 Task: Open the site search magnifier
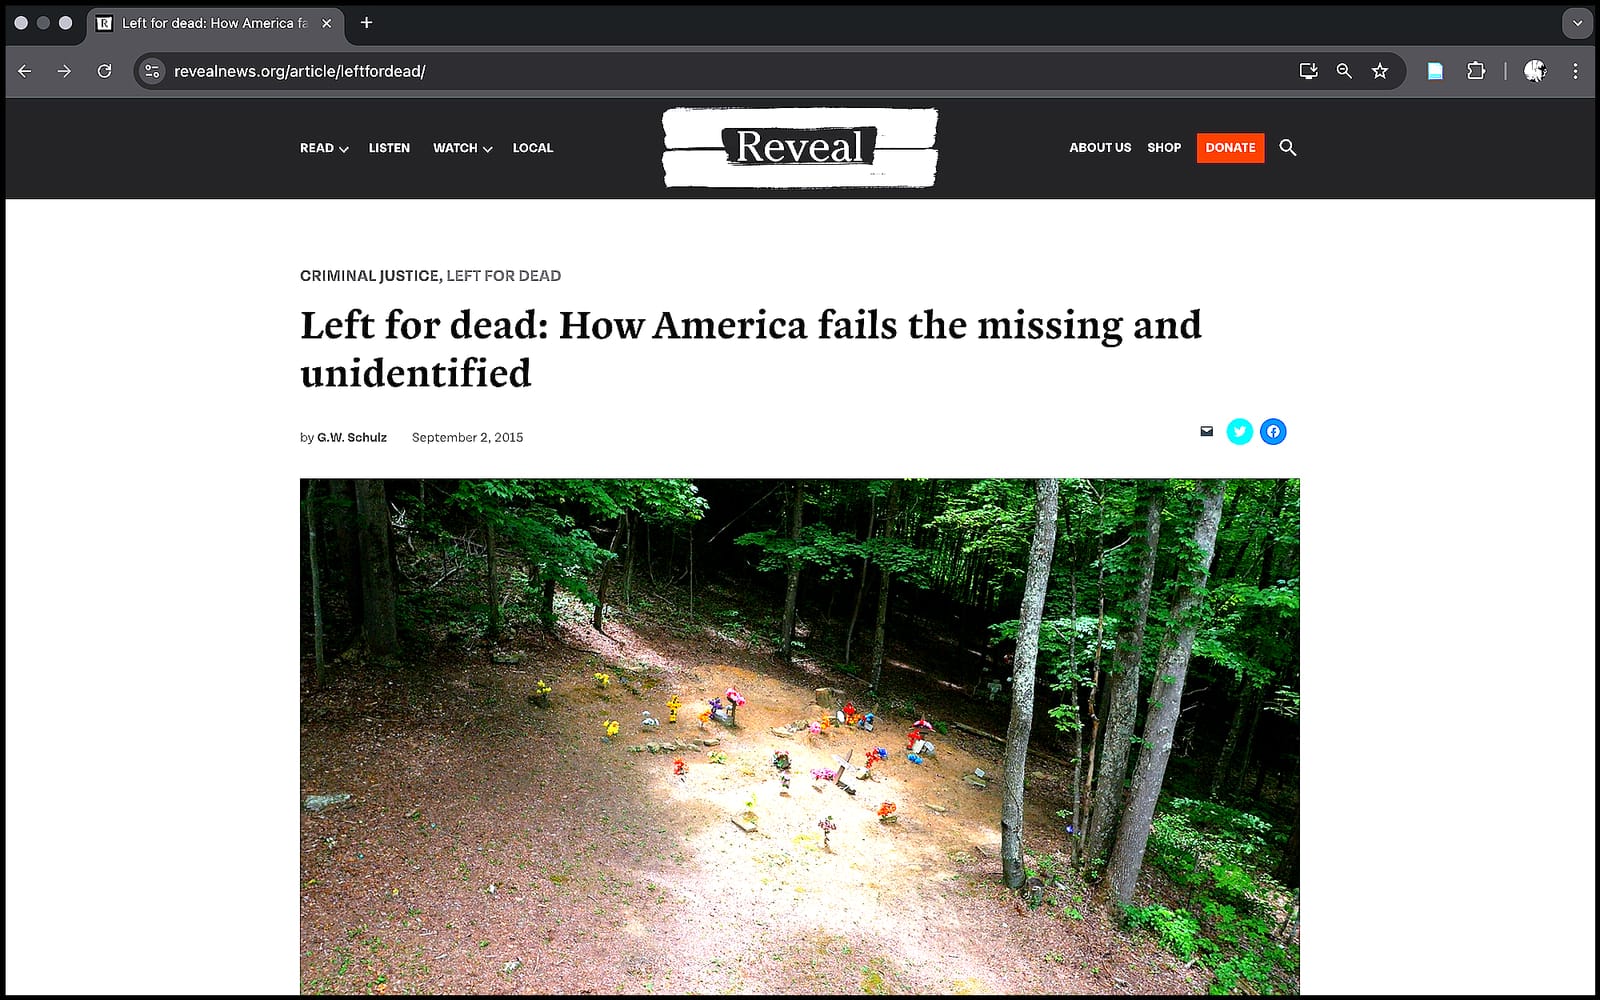pyautogui.click(x=1288, y=148)
